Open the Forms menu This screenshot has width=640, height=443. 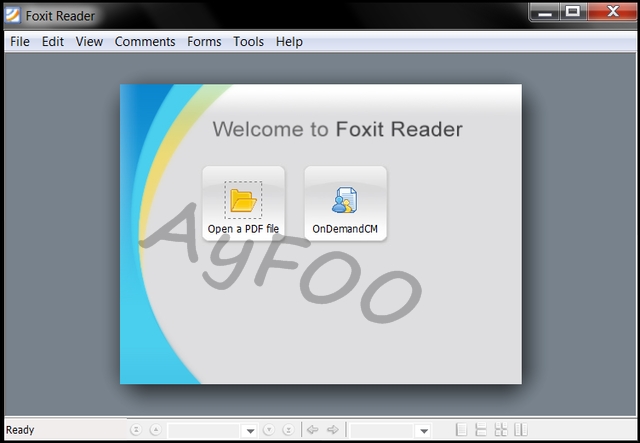click(x=204, y=42)
